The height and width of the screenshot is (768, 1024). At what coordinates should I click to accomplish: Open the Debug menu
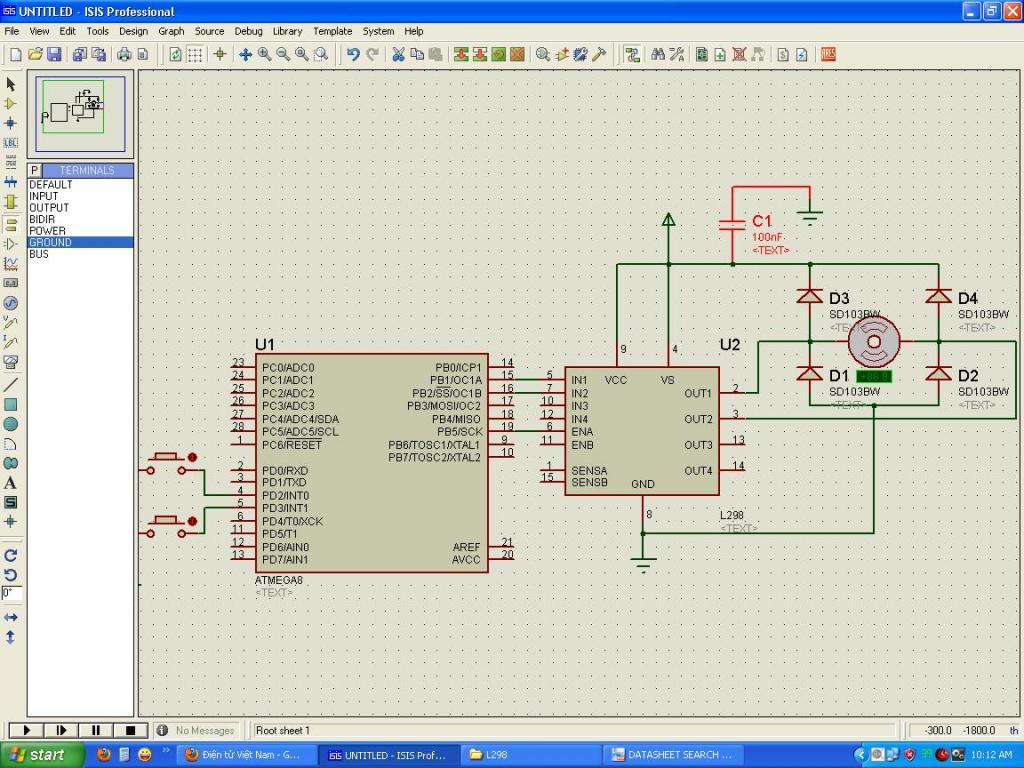click(x=248, y=31)
